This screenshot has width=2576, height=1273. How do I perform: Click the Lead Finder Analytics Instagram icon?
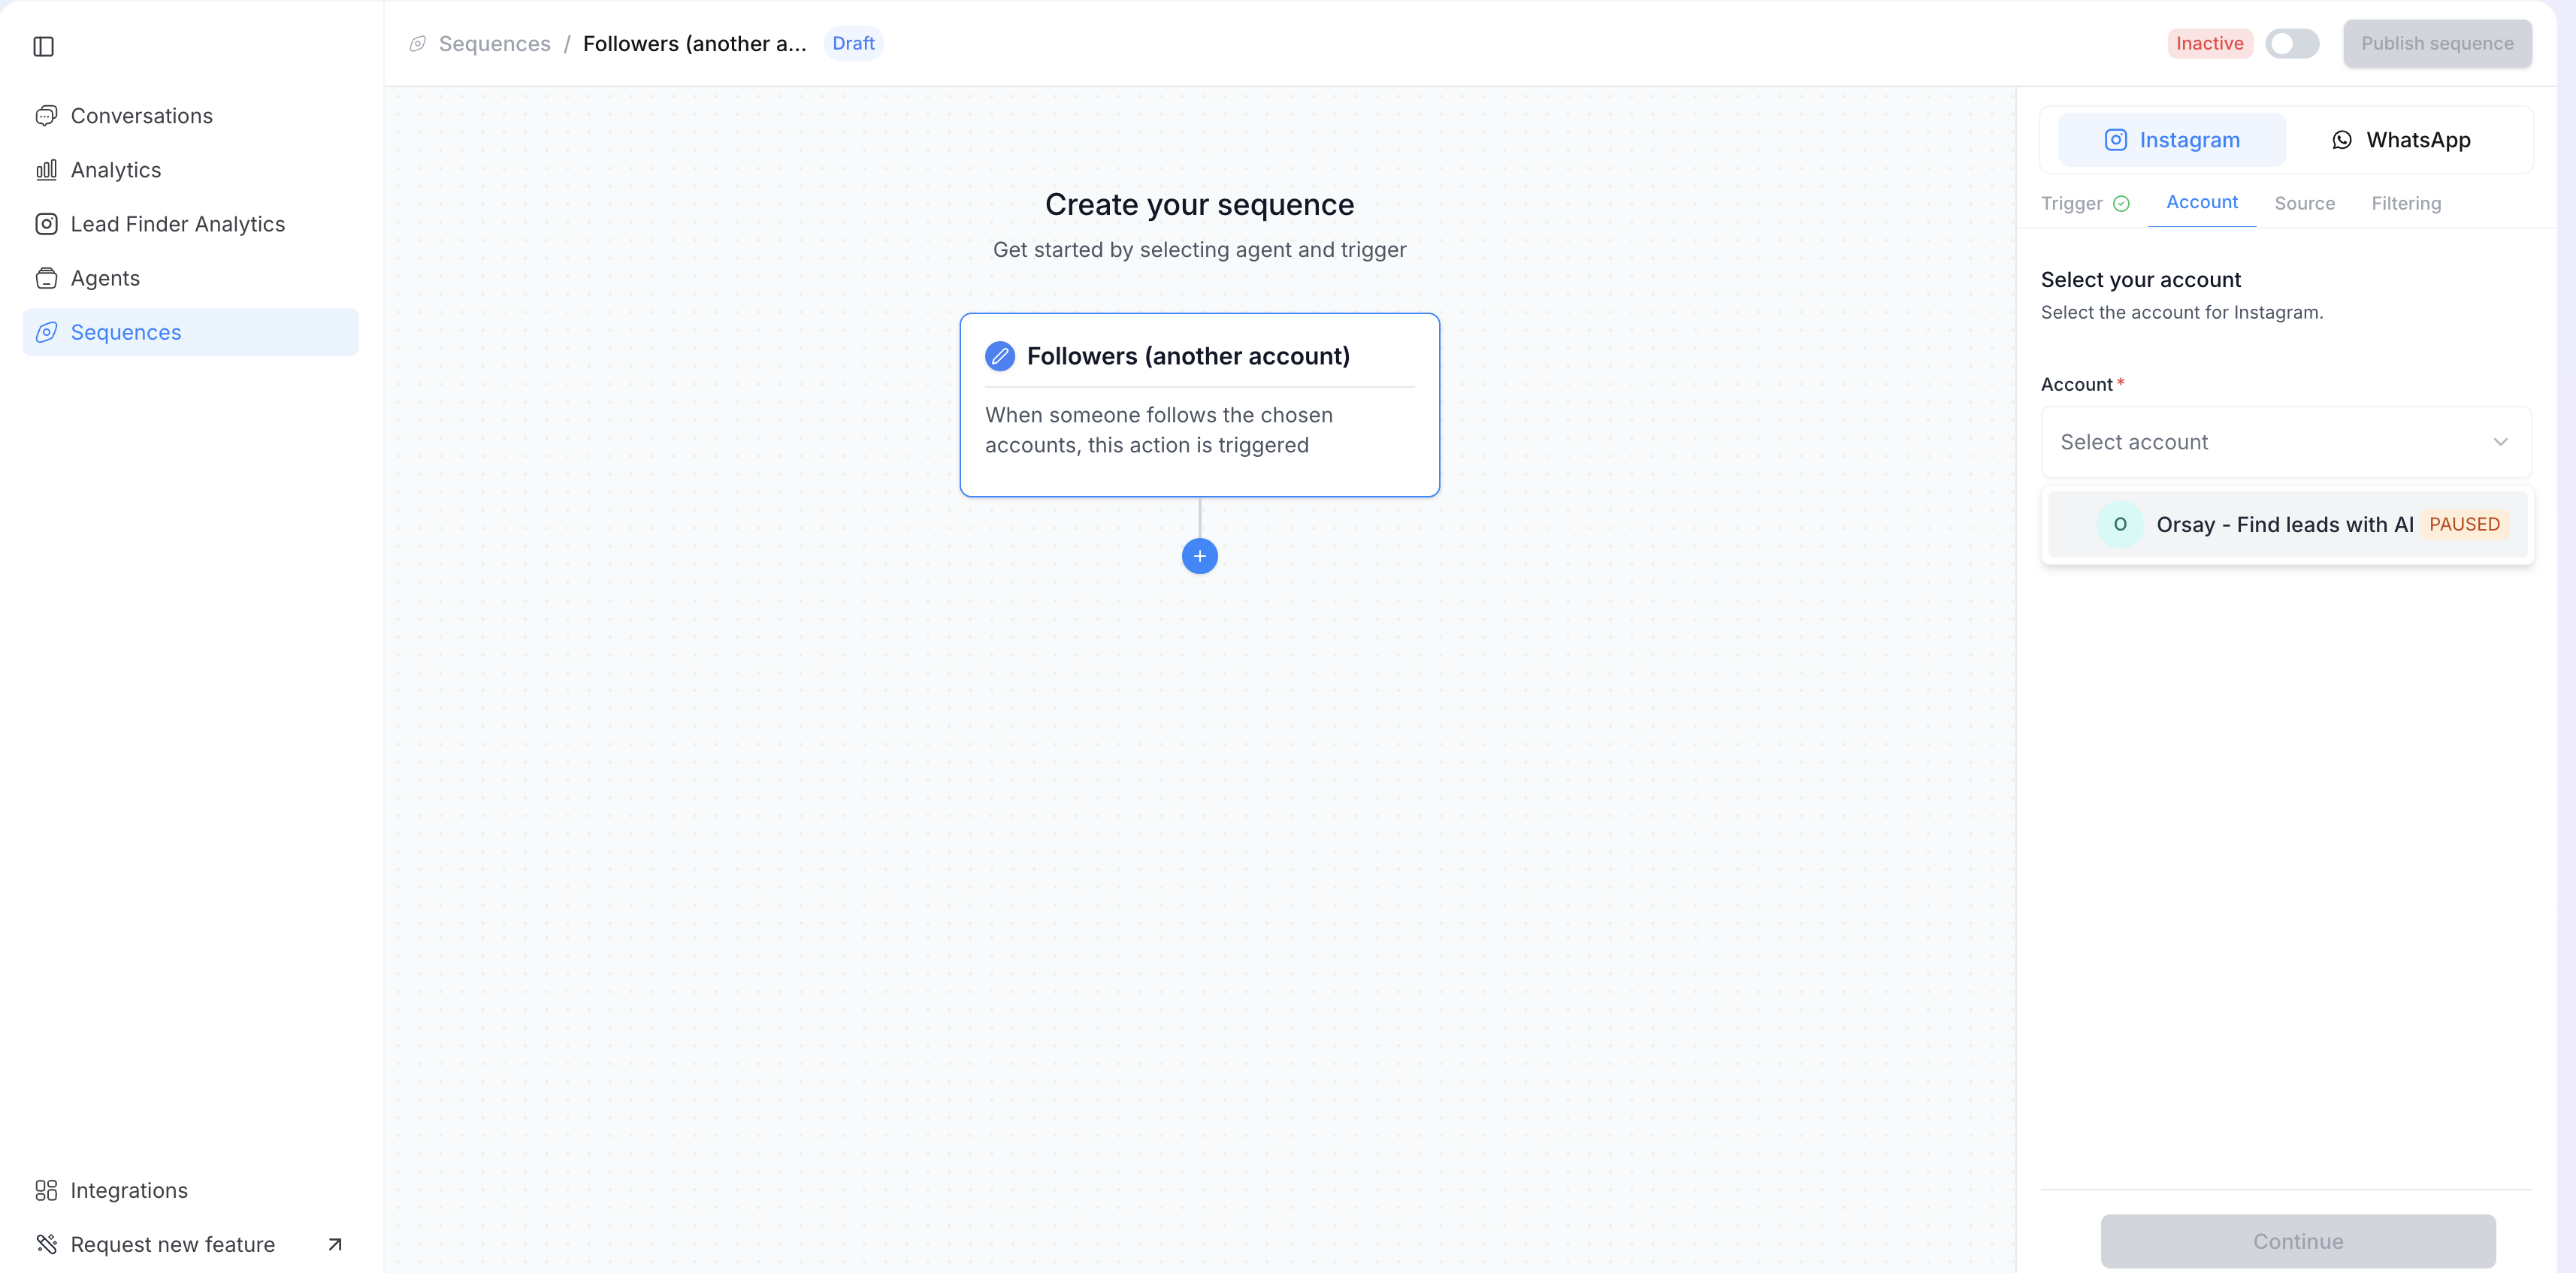[46, 224]
